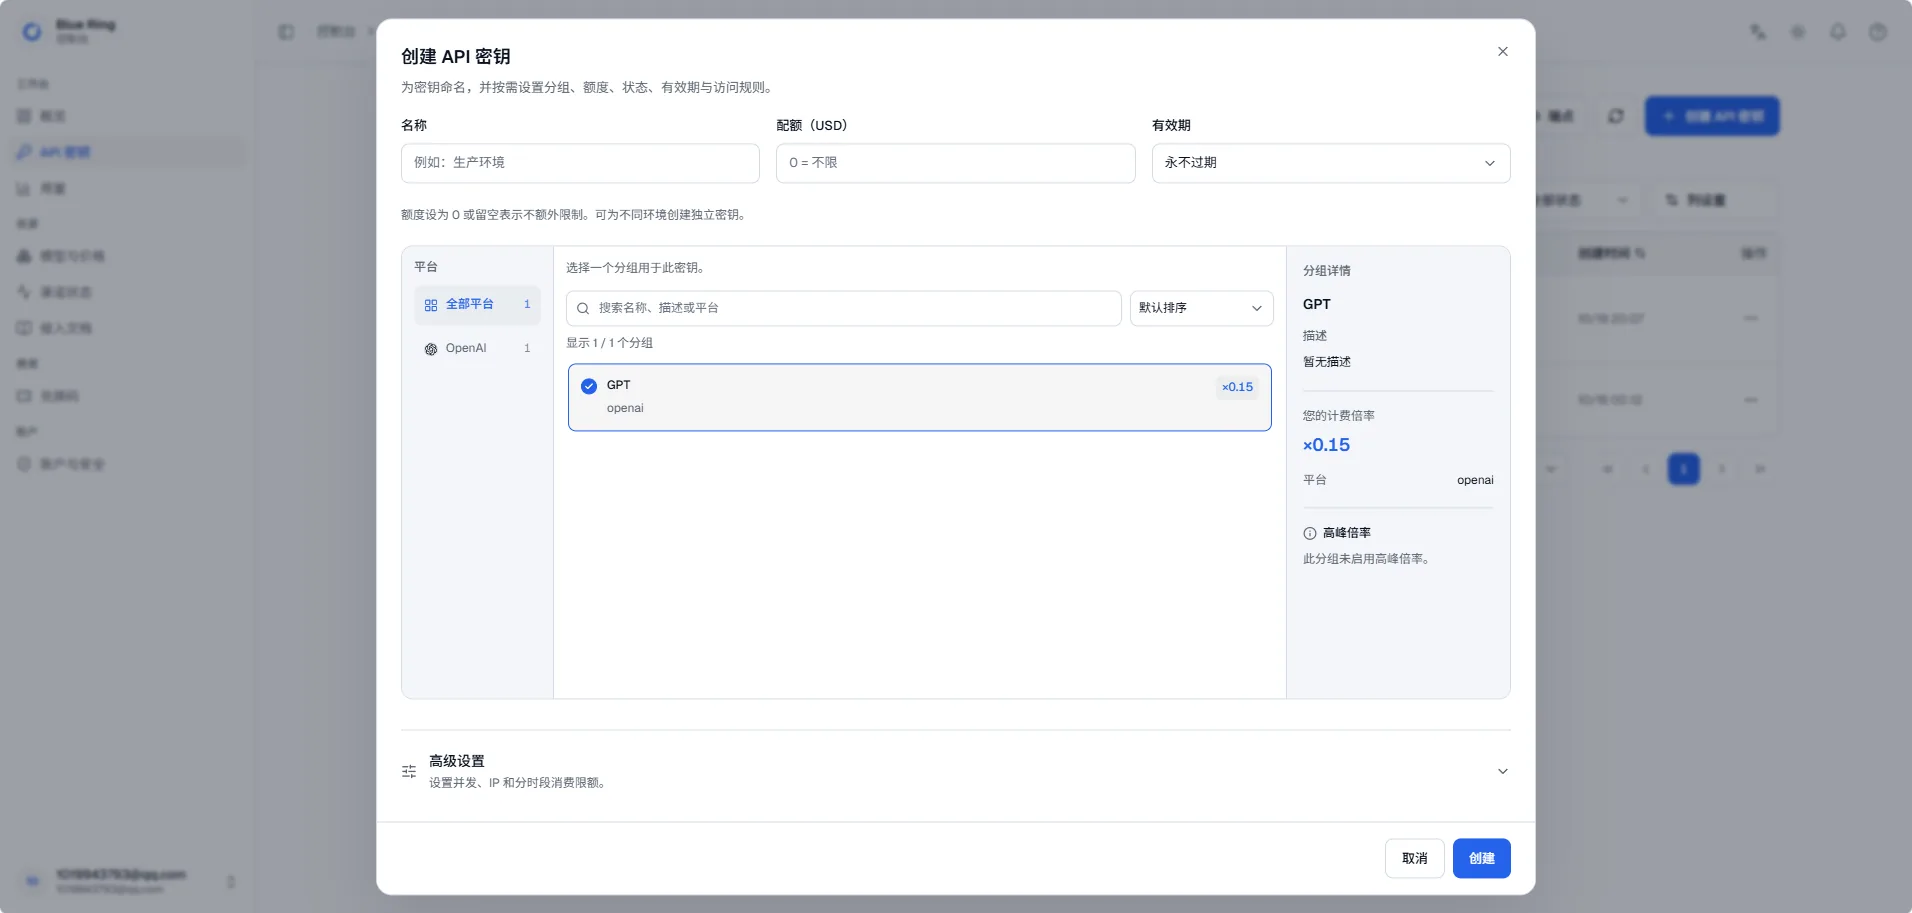The height and width of the screenshot is (913, 1912).
Task: Click the 'openai' value beside 平台 in details
Action: tap(1475, 481)
